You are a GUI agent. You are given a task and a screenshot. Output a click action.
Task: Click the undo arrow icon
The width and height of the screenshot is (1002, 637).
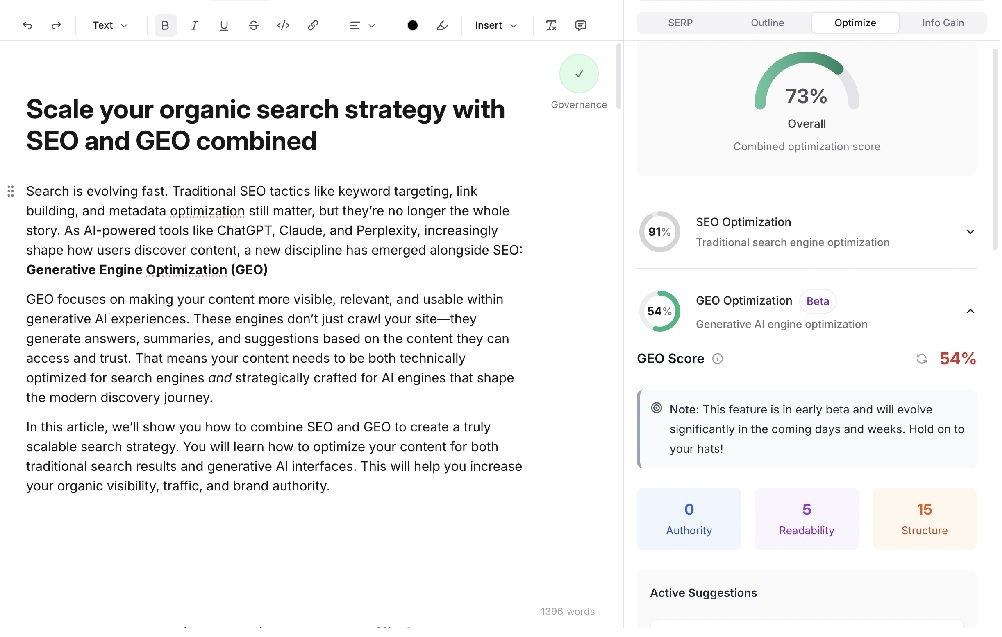(27, 25)
